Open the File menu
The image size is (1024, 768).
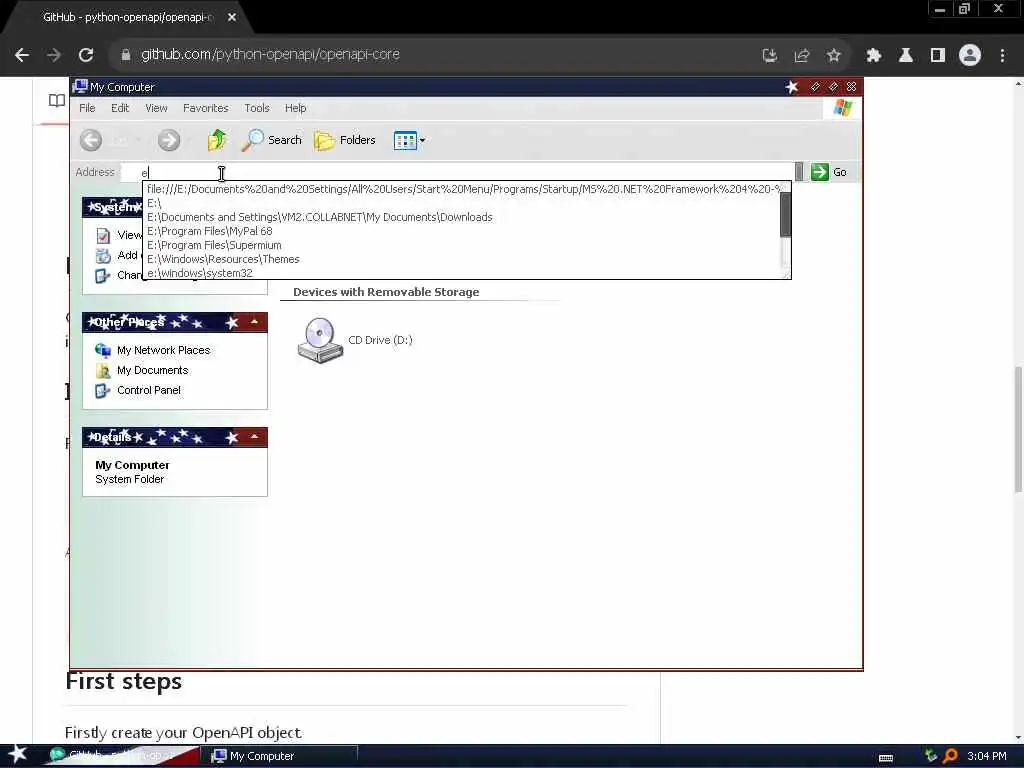coord(87,108)
